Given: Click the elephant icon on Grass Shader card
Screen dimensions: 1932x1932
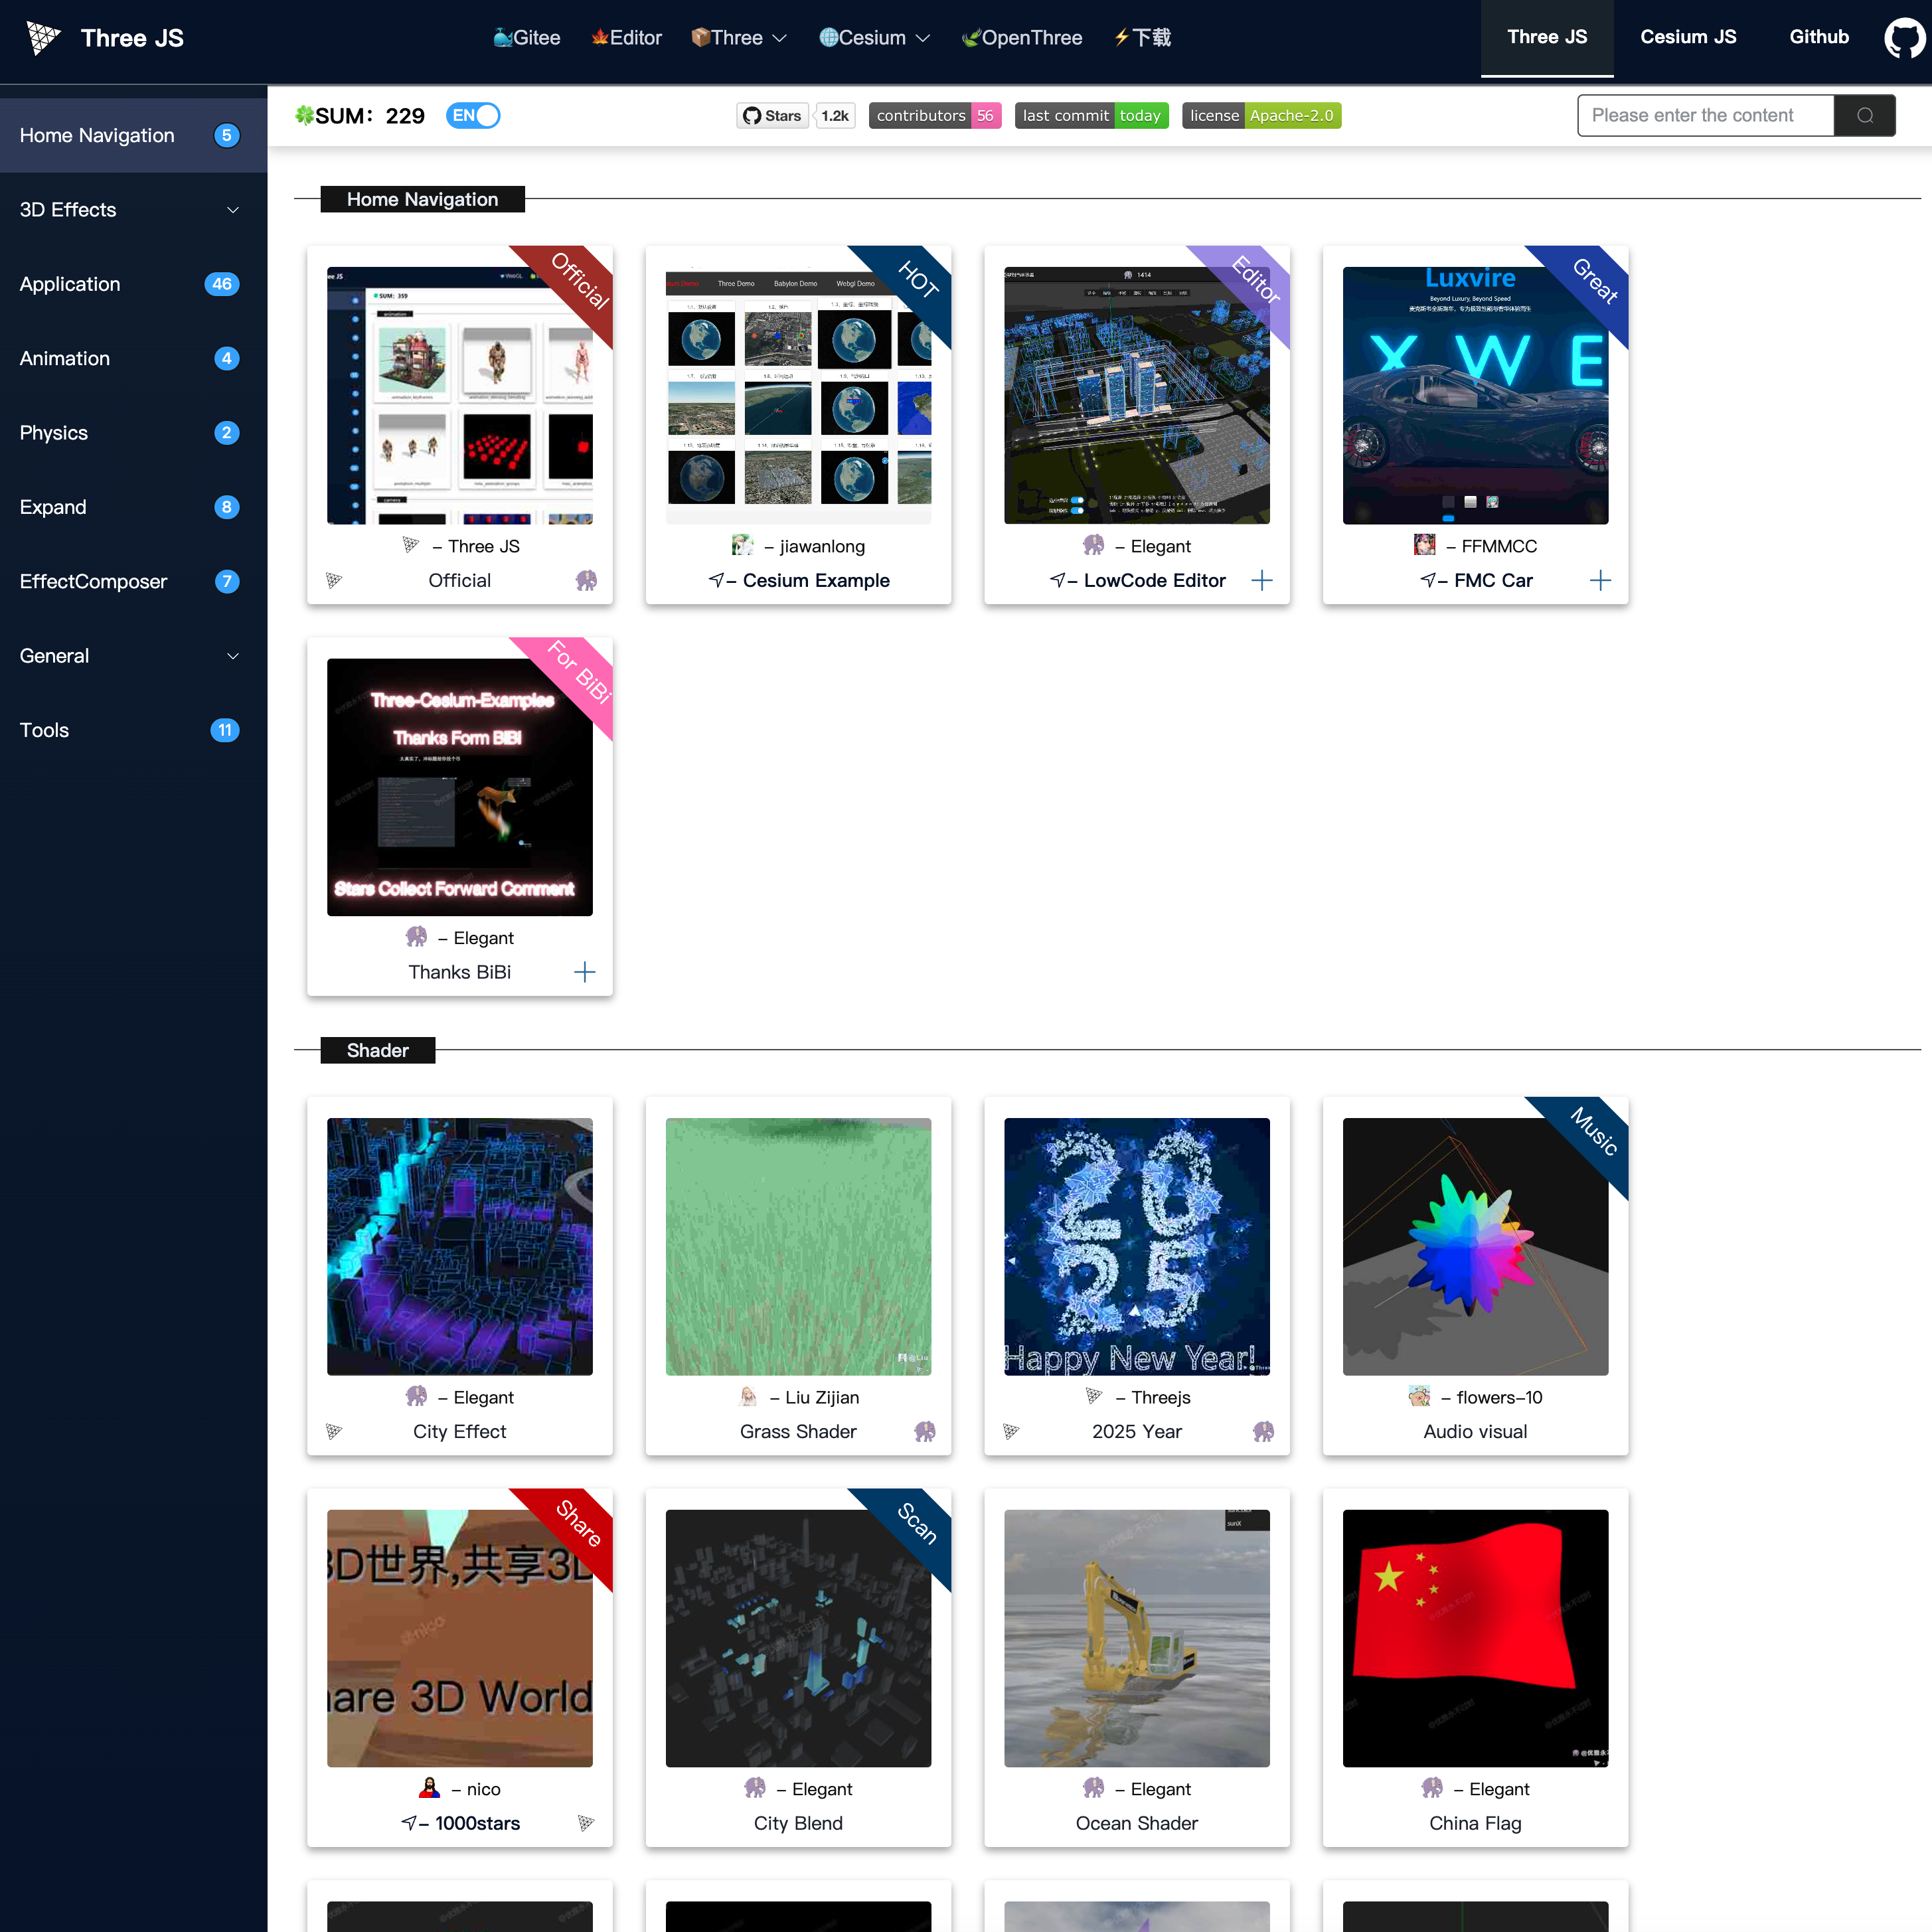Looking at the screenshot, I should [x=925, y=1431].
